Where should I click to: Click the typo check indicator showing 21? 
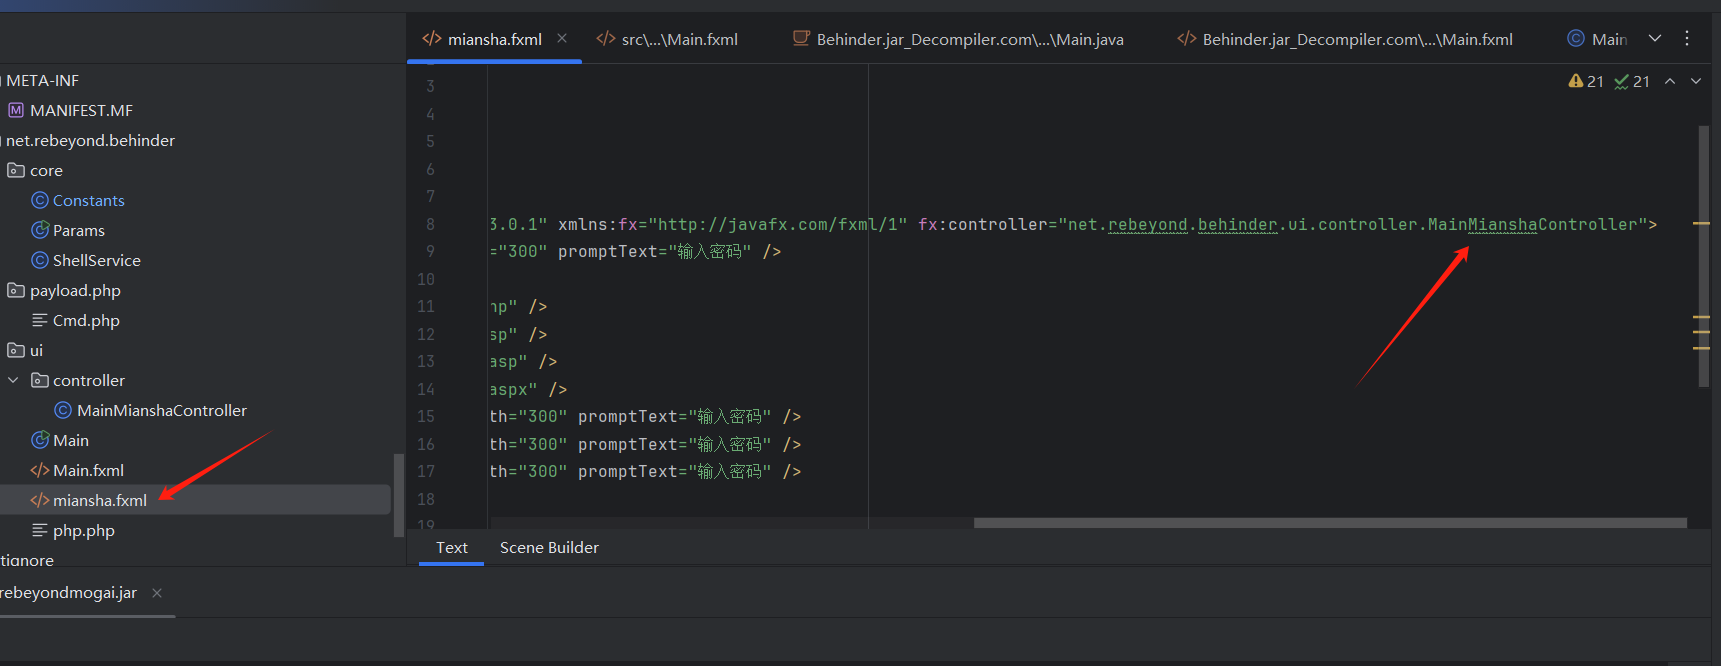click(1632, 81)
